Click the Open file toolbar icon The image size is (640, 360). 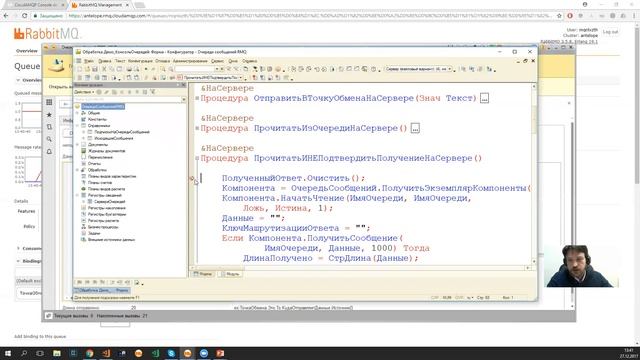[x=87, y=69]
